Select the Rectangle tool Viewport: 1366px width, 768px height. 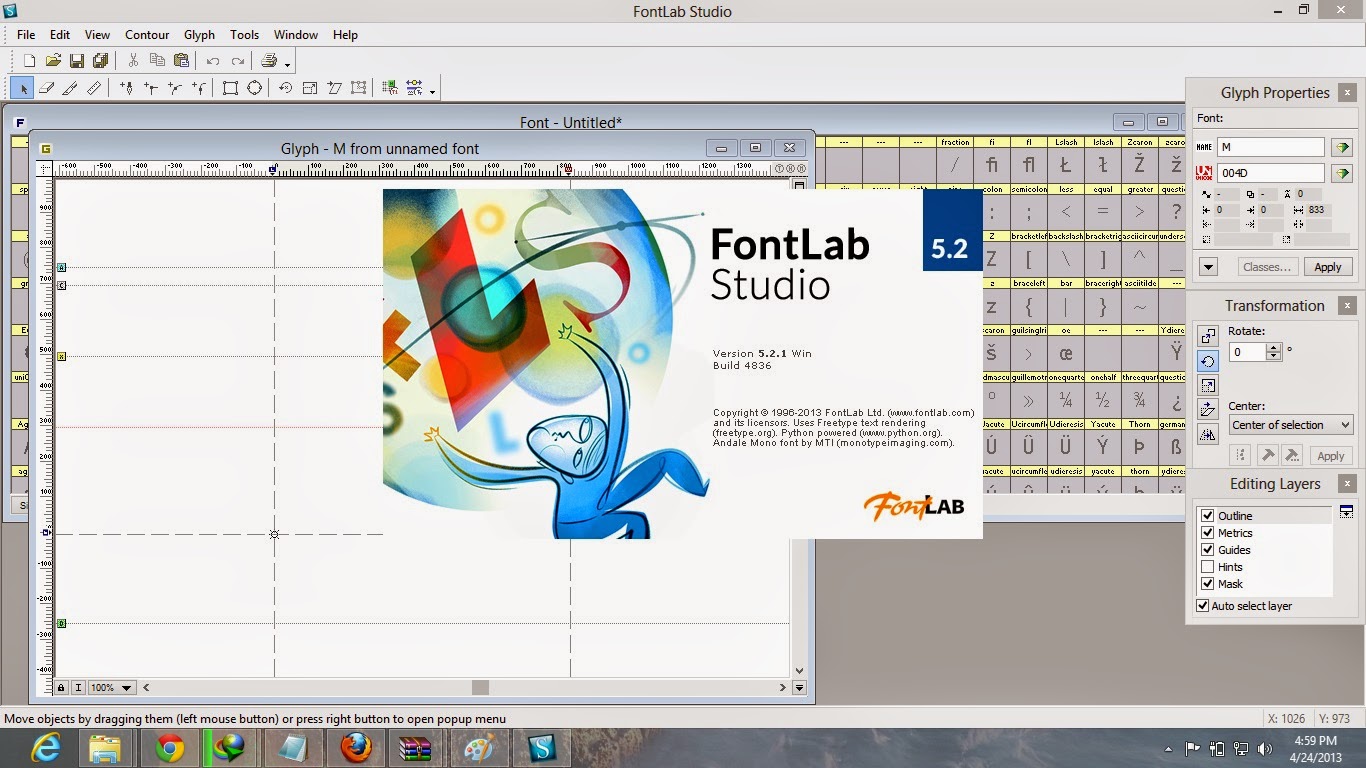pyautogui.click(x=230, y=88)
